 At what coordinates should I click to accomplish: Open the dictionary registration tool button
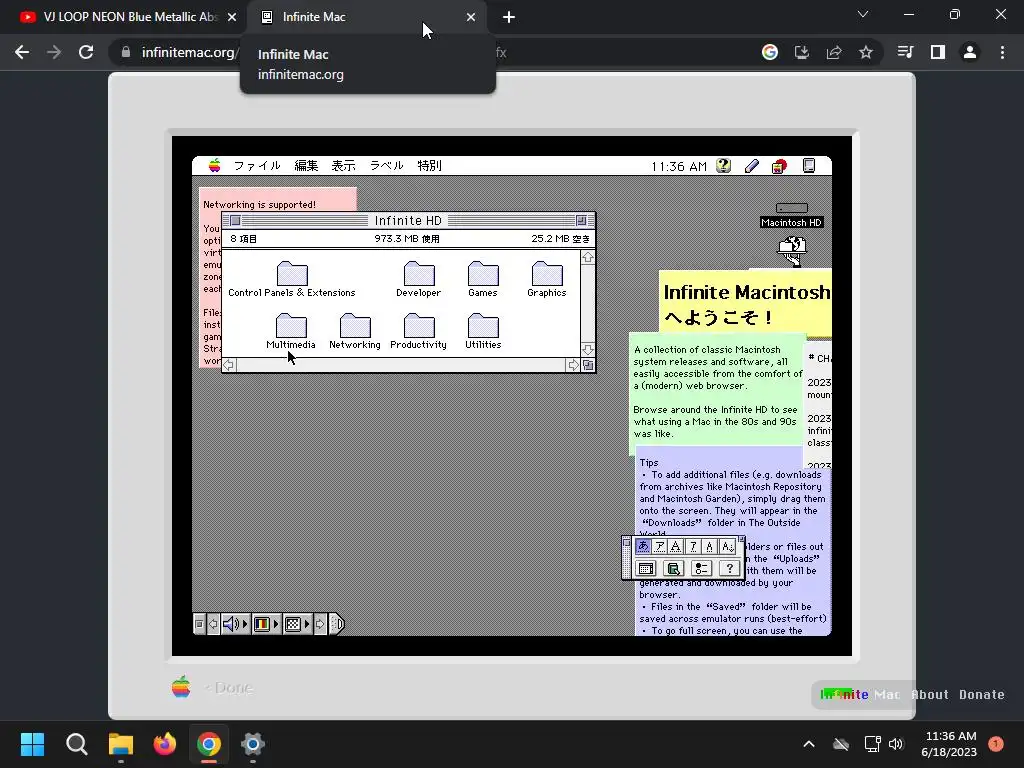point(673,568)
